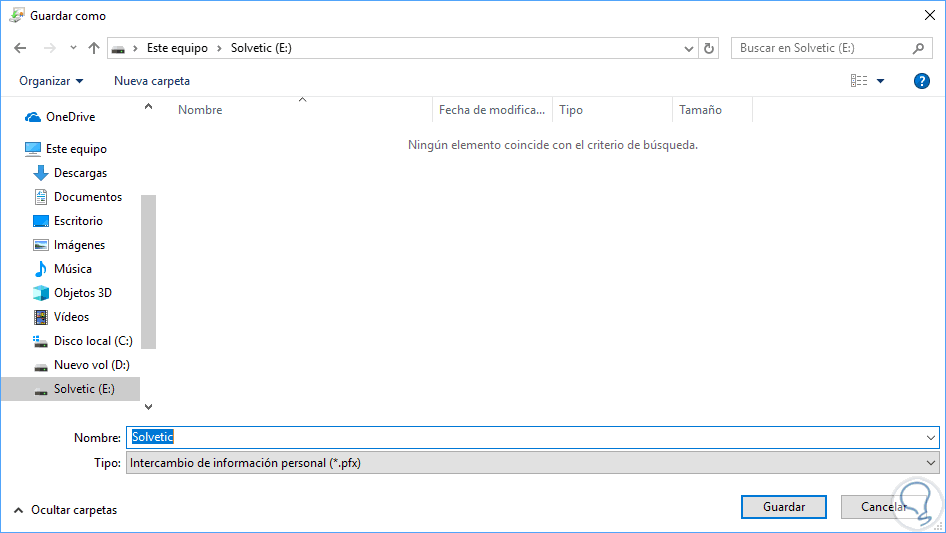Image resolution: width=946 pixels, height=533 pixels.
Task: Click the navigation pane scrollbar thumb
Action: click(x=148, y=272)
